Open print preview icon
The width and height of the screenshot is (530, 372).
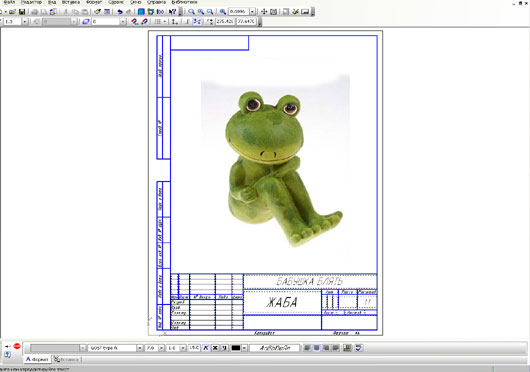tap(44, 11)
